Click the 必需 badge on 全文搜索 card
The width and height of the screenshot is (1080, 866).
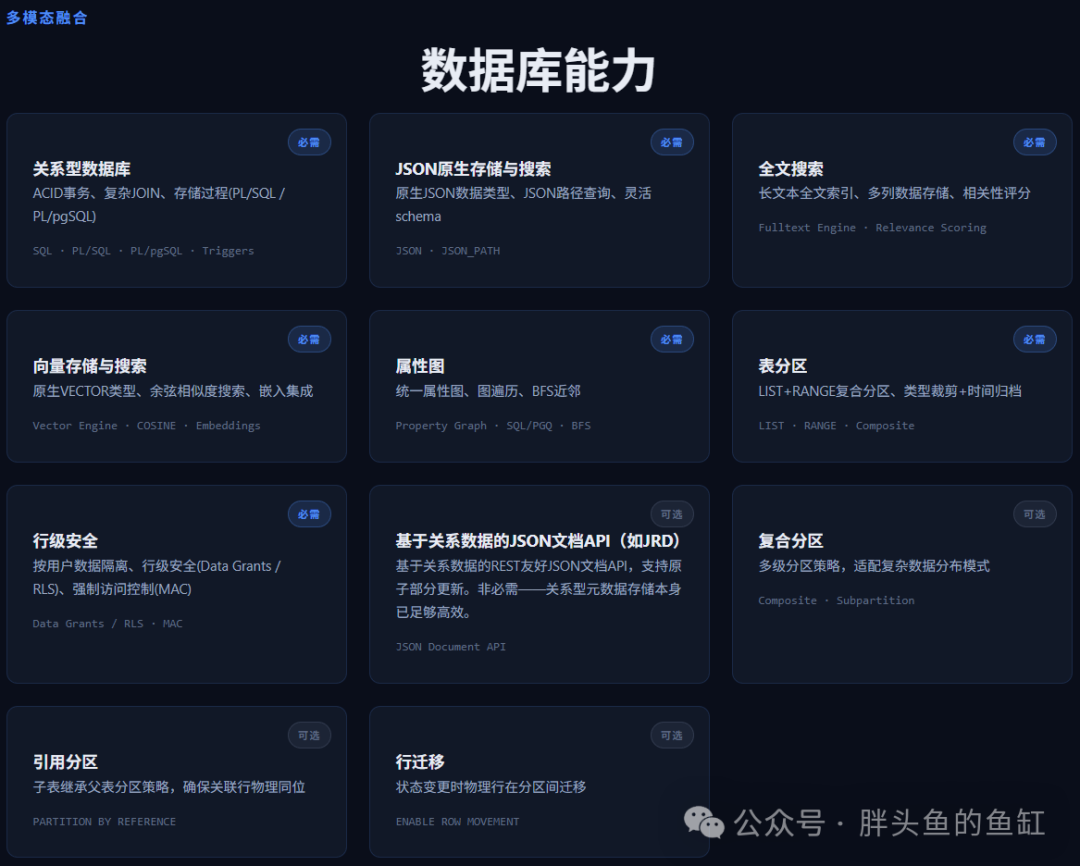click(x=1035, y=143)
